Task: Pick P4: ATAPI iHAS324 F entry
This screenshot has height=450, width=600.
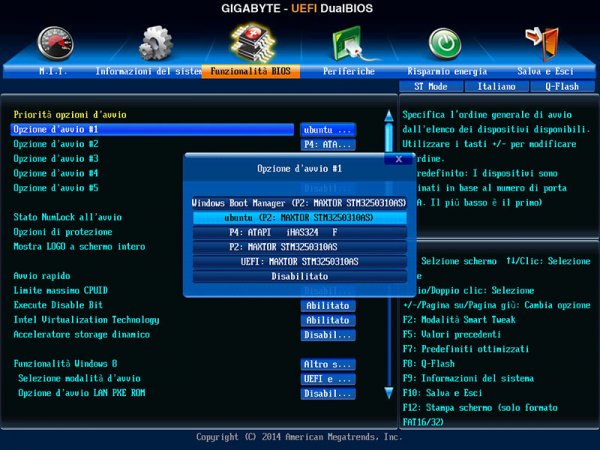Action: [x=299, y=232]
